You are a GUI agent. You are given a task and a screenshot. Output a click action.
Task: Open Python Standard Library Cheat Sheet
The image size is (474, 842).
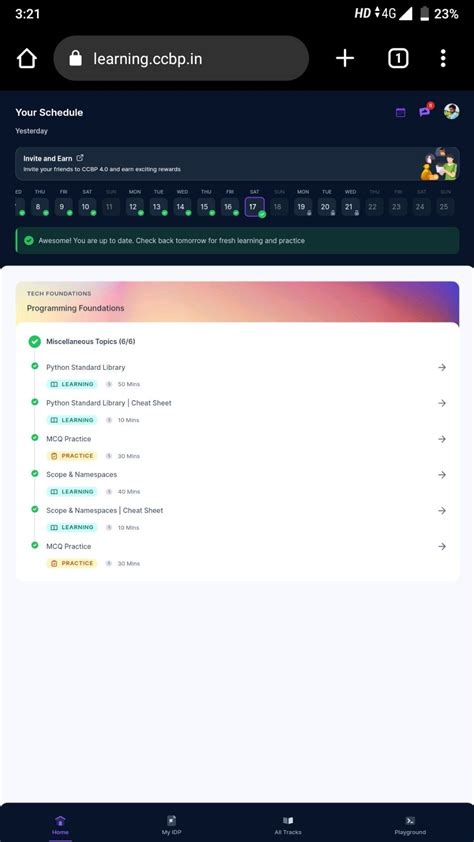pyautogui.click(x=109, y=403)
